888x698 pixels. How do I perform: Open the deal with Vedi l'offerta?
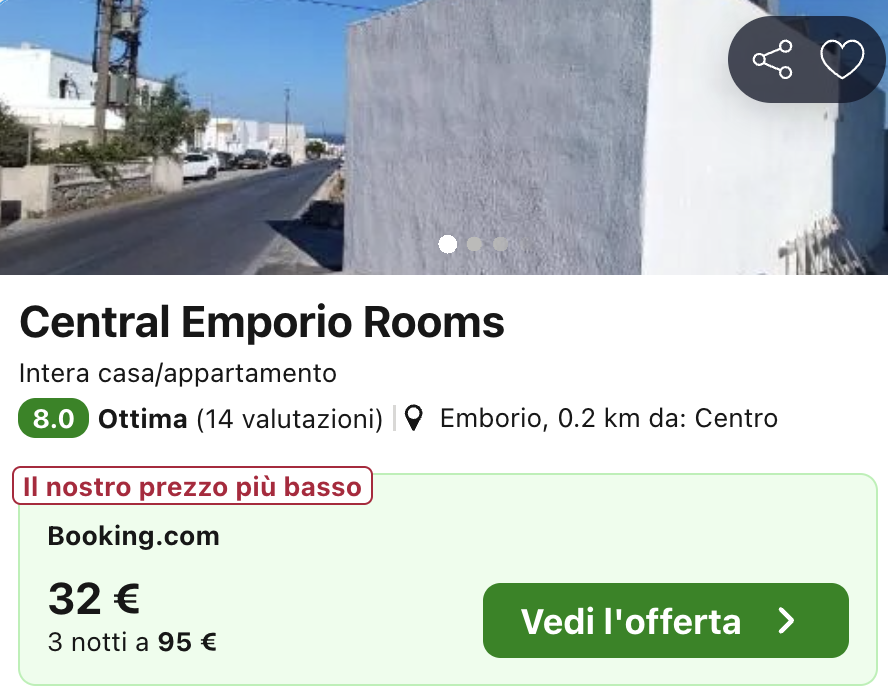pos(665,621)
